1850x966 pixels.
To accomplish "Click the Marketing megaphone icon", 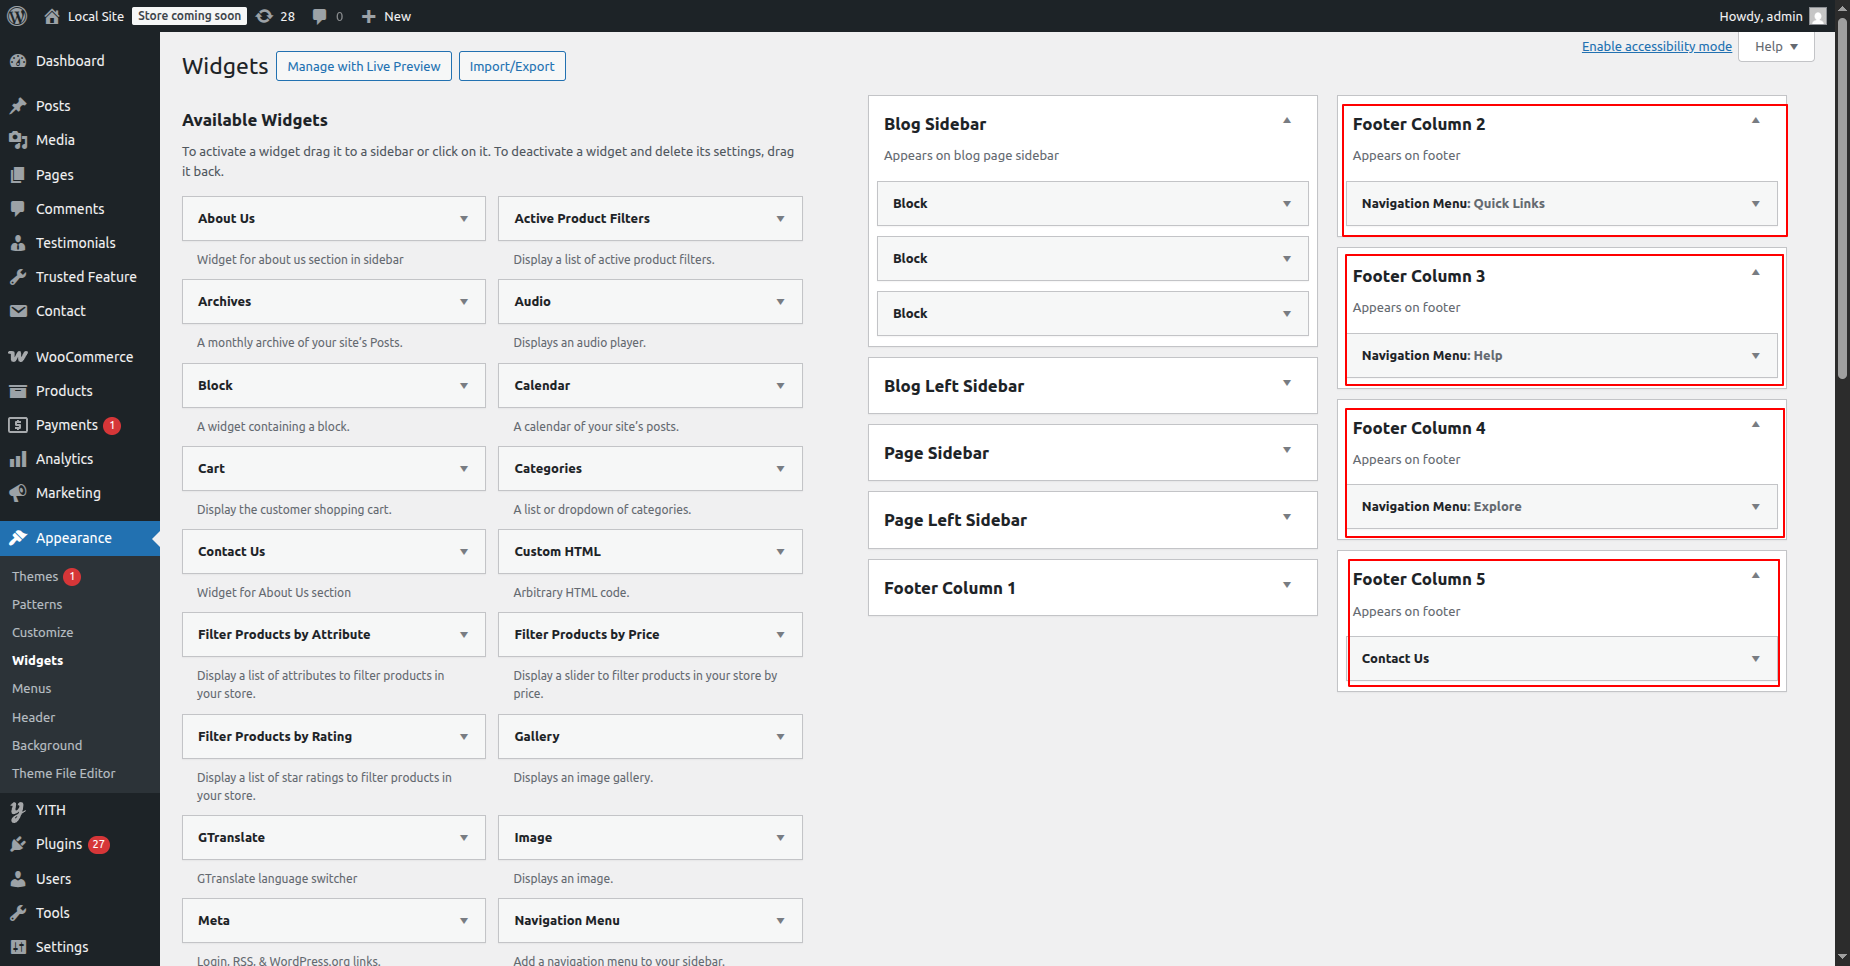I will (x=18, y=493).
